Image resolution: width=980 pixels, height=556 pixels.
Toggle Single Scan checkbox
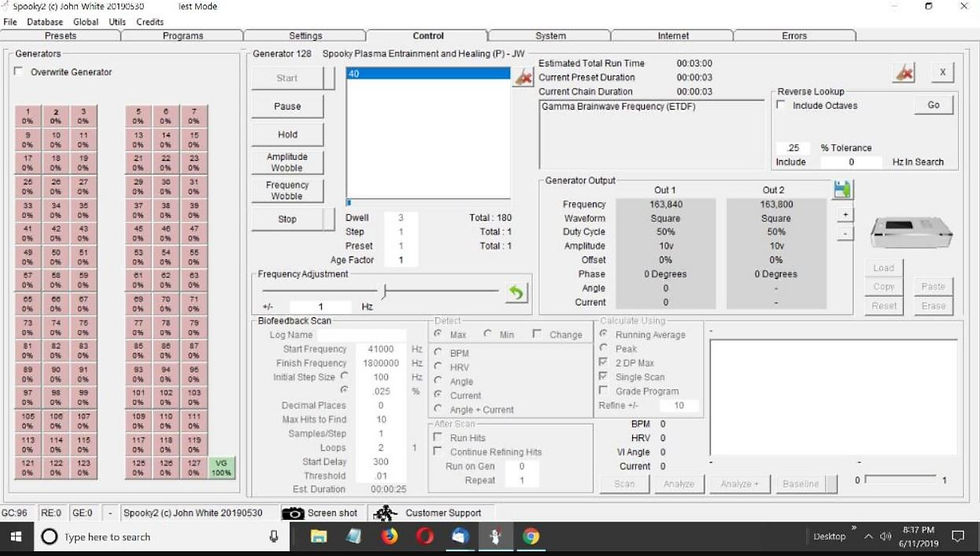pos(603,377)
